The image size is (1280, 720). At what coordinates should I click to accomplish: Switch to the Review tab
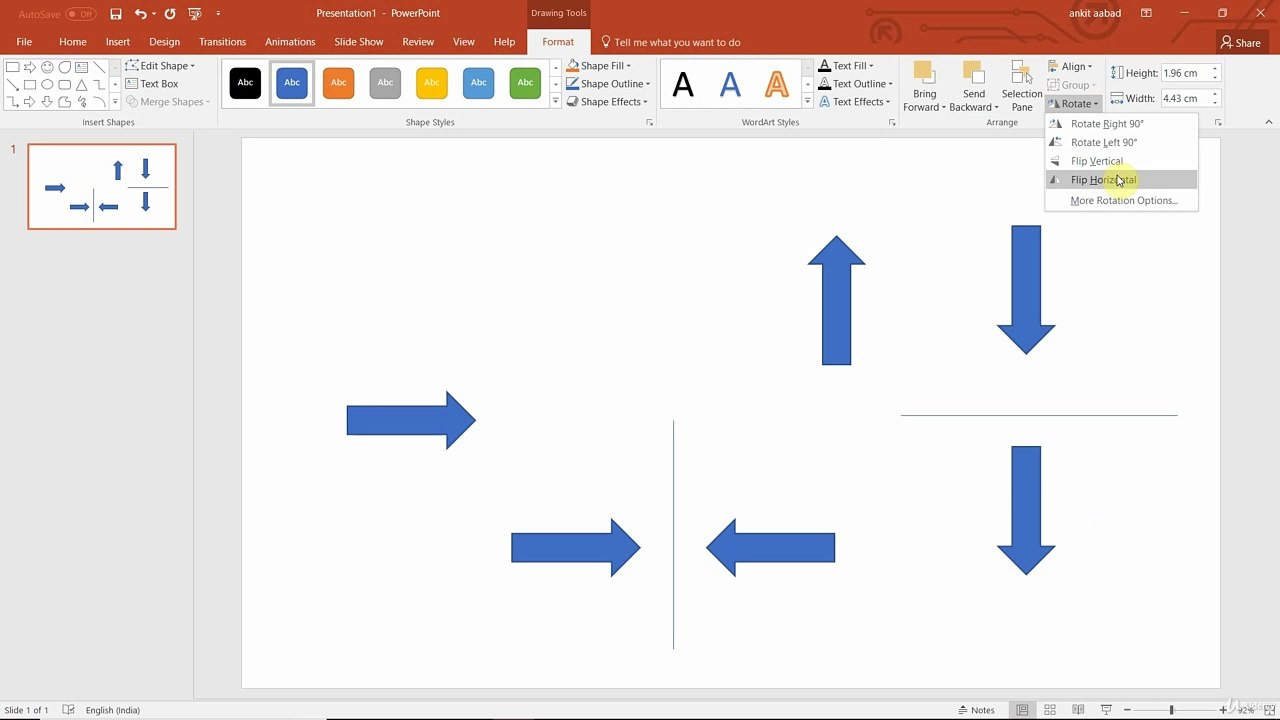[418, 42]
